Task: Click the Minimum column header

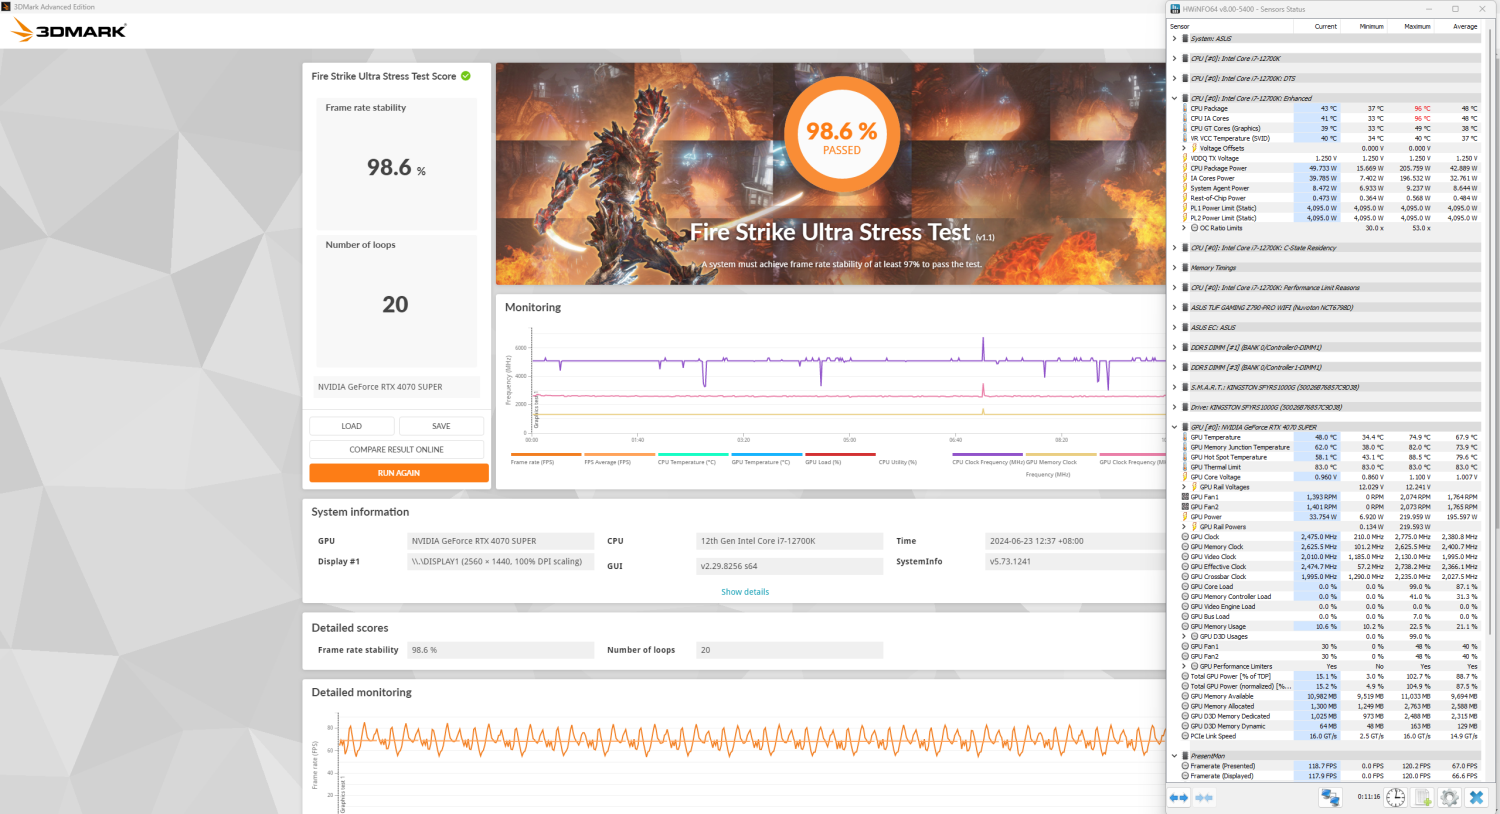Action: [x=1363, y=26]
